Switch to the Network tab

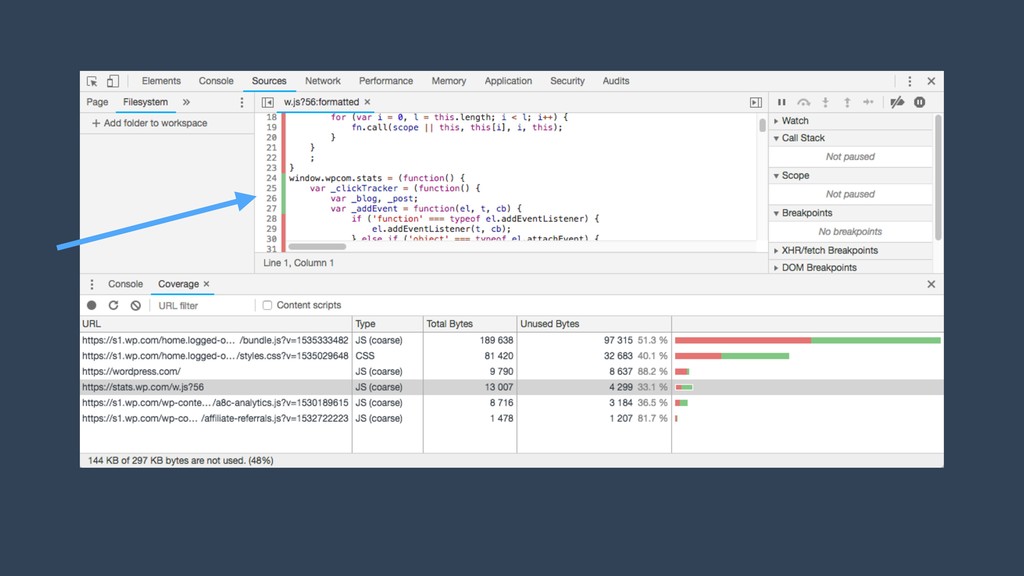pos(322,81)
